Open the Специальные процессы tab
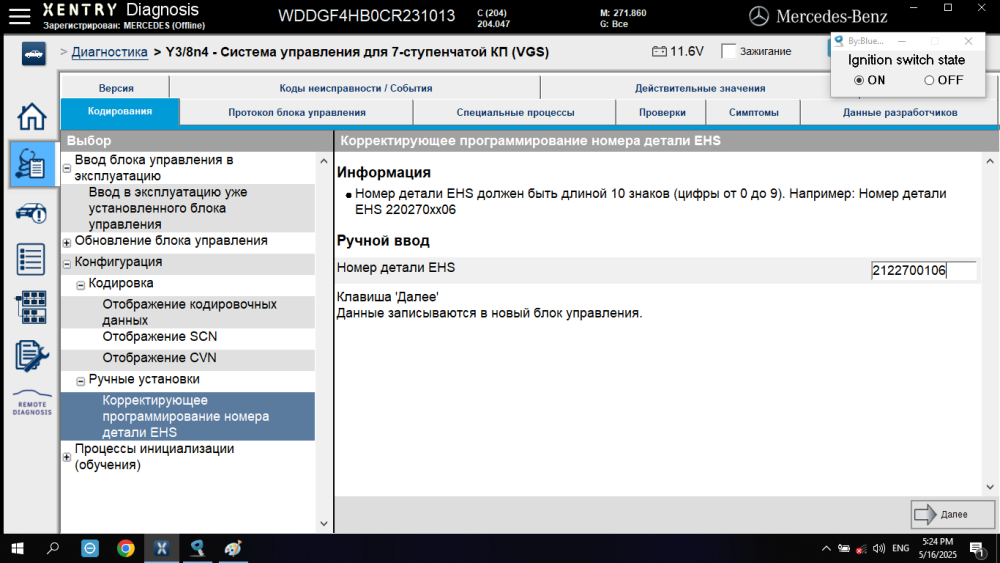The height and width of the screenshot is (563, 1000). [515, 112]
